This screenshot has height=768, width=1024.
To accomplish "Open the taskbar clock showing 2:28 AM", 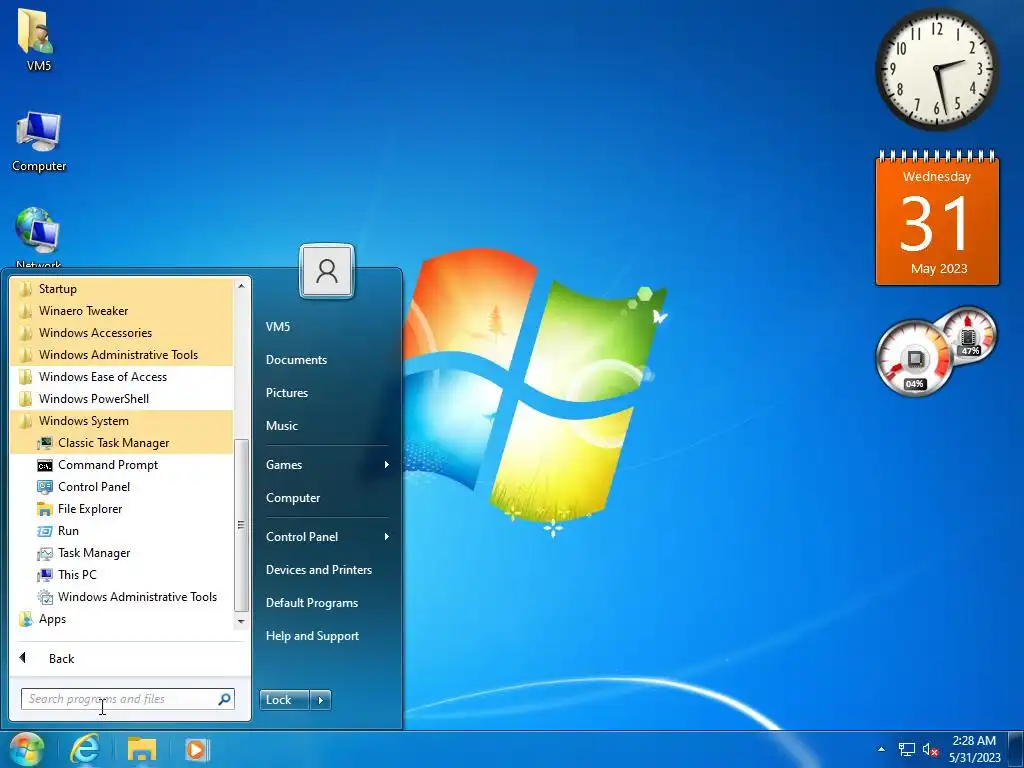I will pos(974,749).
